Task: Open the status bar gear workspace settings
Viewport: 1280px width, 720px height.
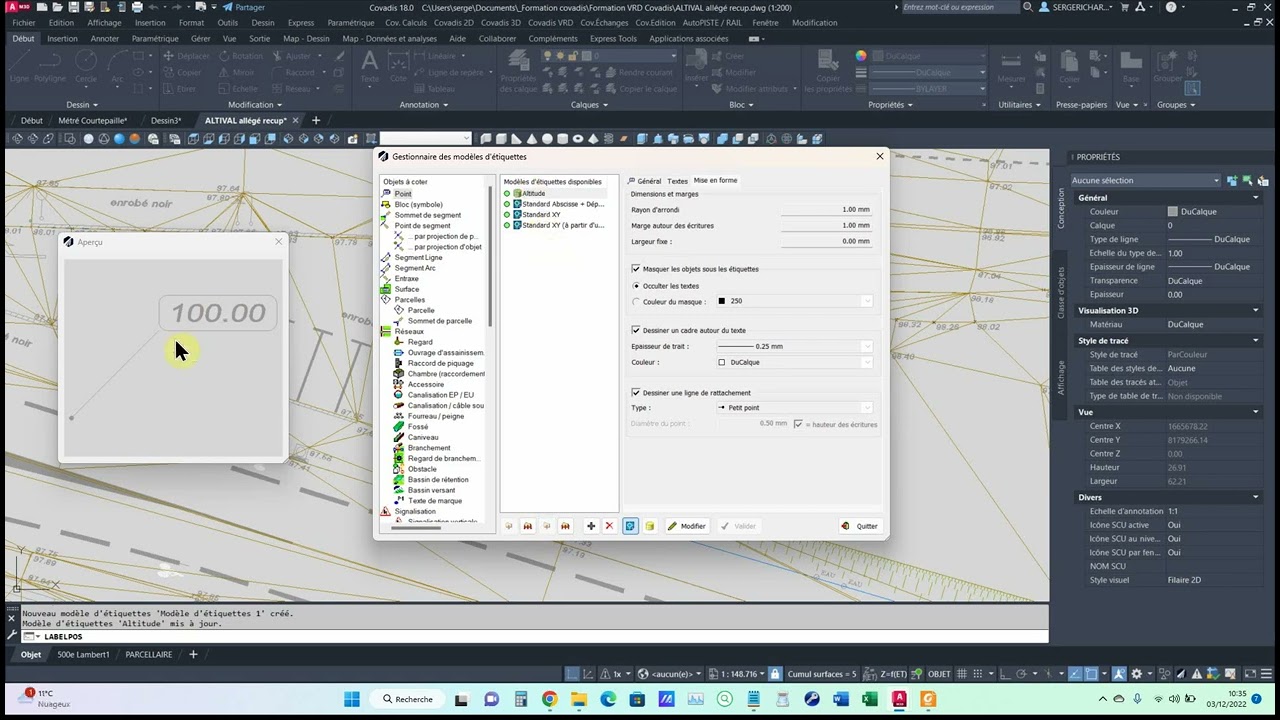Action: 1136,674
